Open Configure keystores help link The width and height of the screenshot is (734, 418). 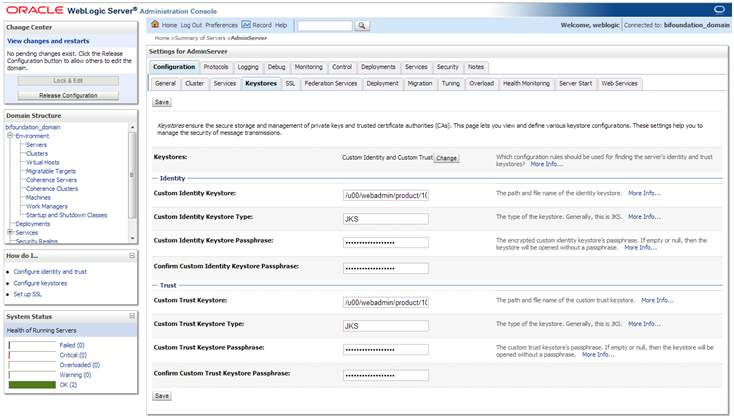point(40,283)
